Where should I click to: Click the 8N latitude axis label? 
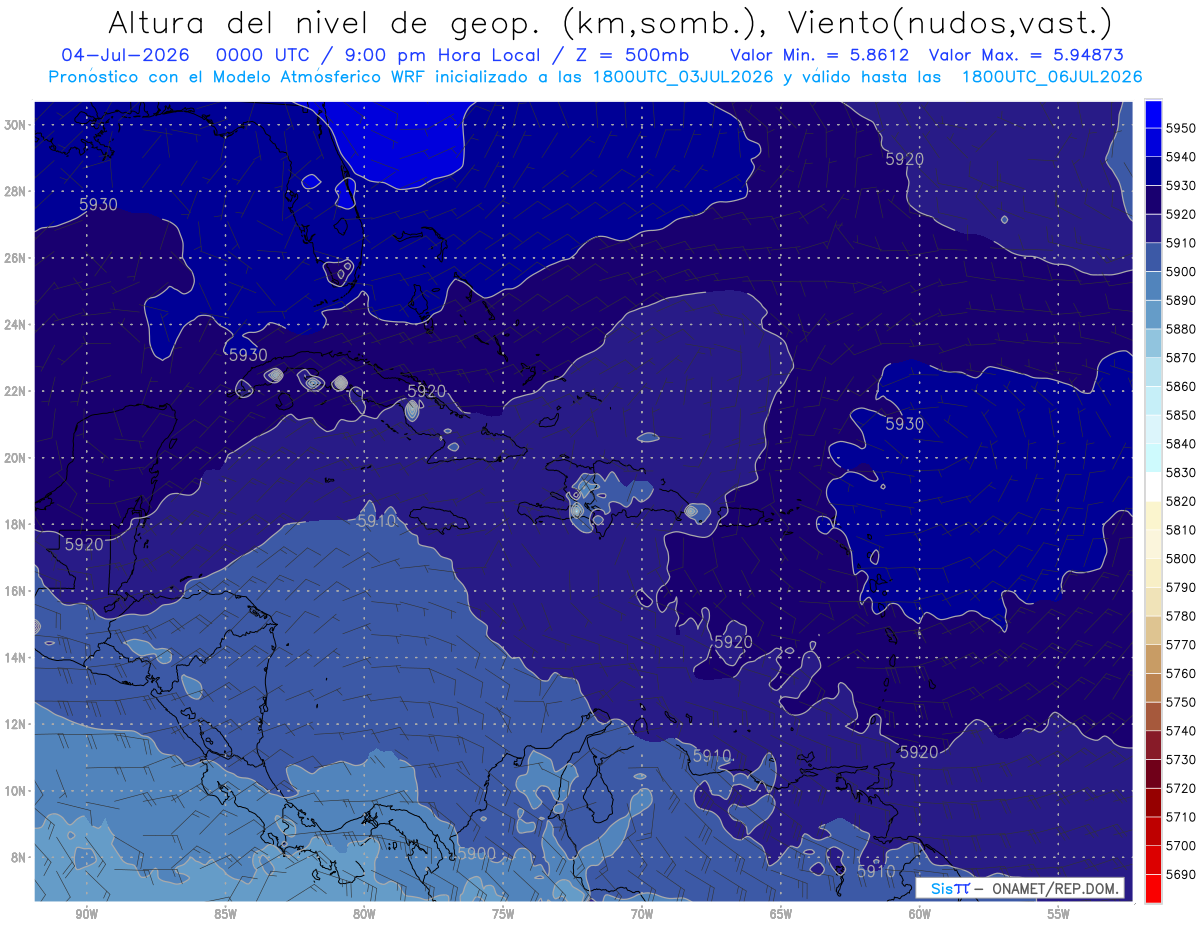click(17, 858)
